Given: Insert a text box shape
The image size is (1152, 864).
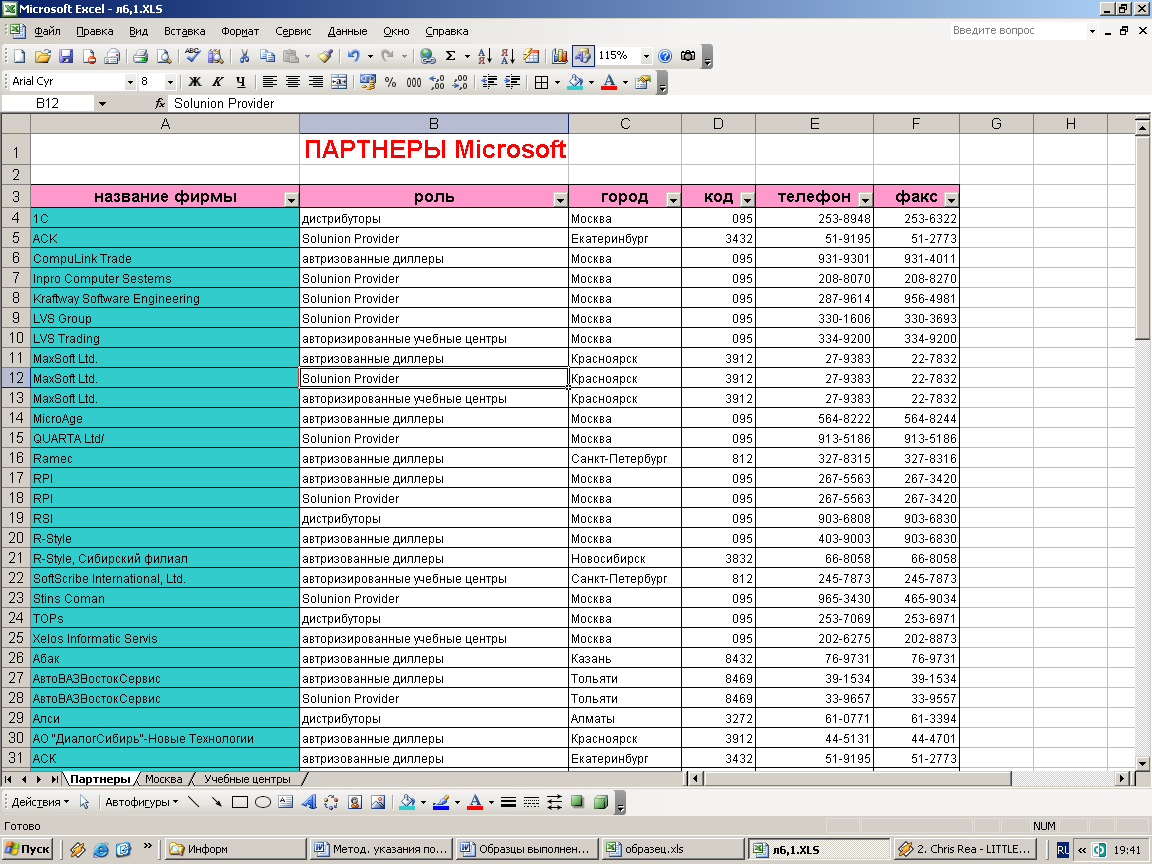Looking at the screenshot, I should click(x=286, y=802).
